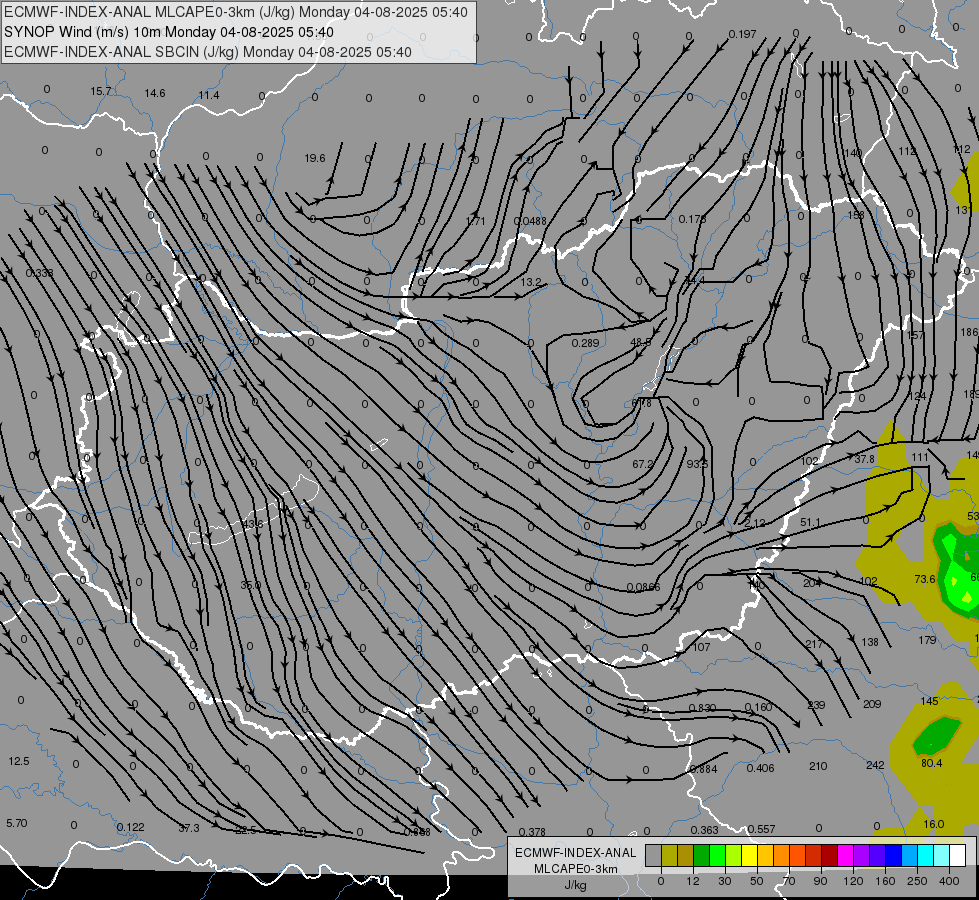Click the legend tick label 30
979x900 pixels.
click(x=724, y=881)
